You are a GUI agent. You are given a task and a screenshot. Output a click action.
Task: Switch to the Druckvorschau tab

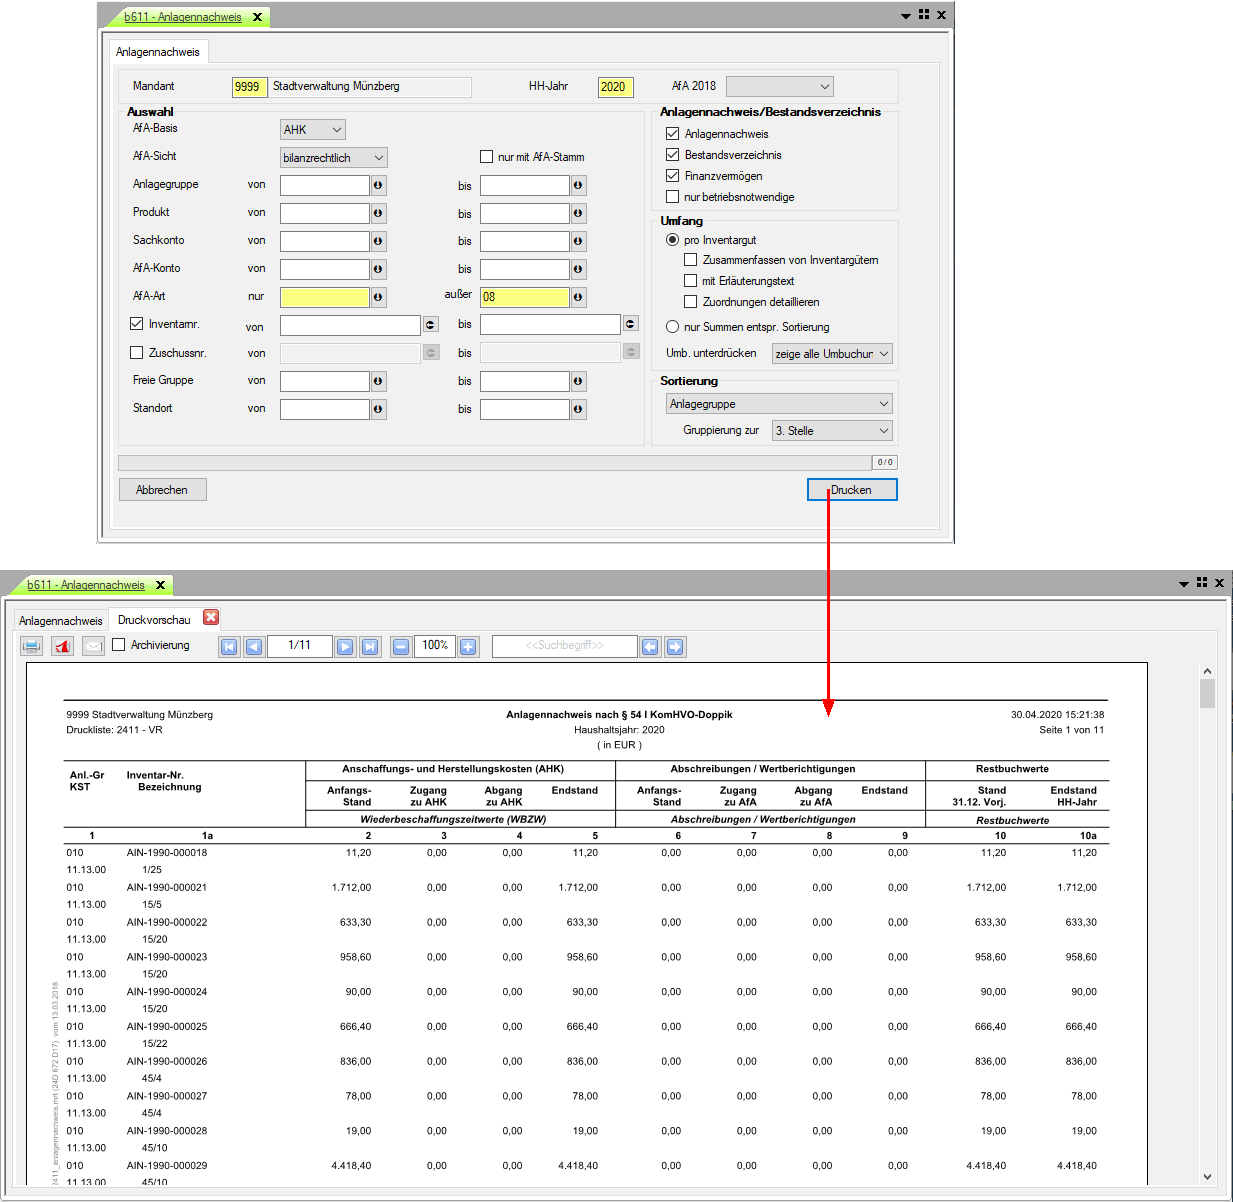(x=154, y=620)
